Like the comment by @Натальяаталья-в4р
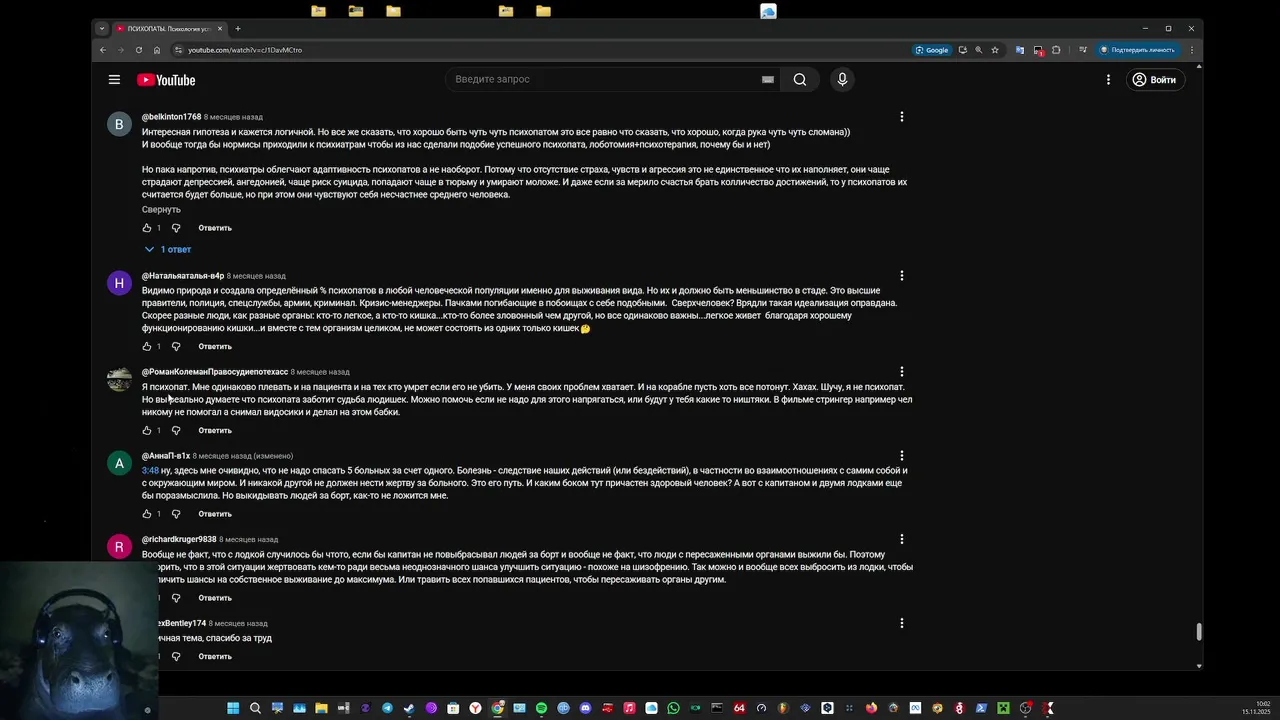Image resolution: width=1280 pixels, height=720 pixels. [147, 347]
